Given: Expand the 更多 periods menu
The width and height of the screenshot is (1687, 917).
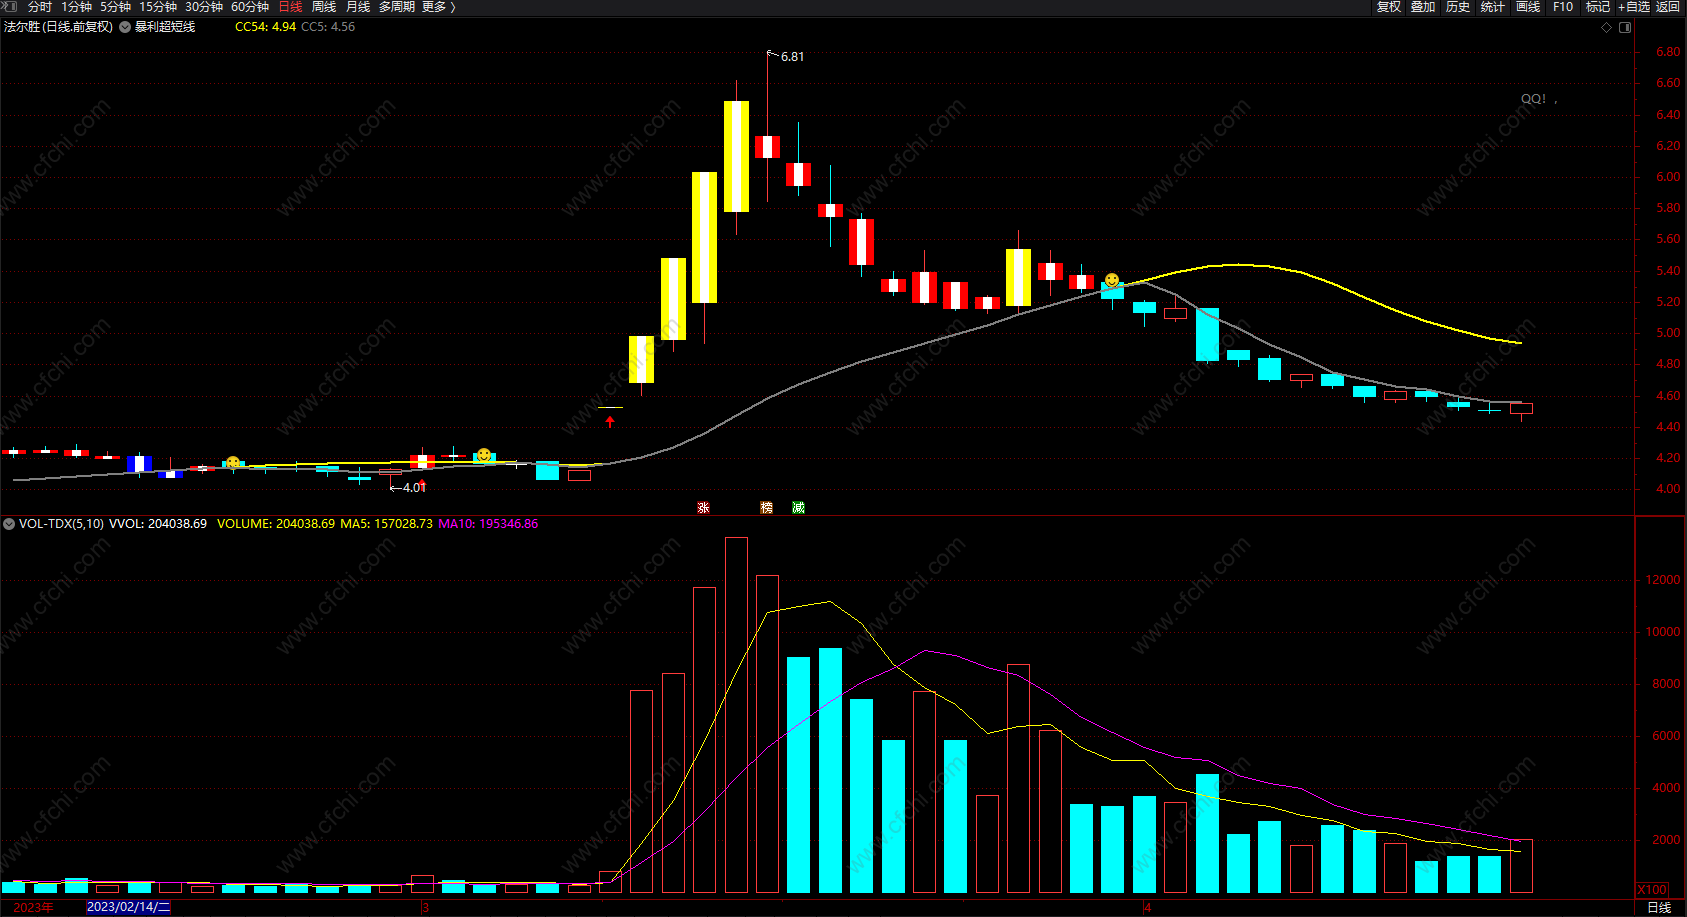Looking at the screenshot, I should (438, 7).
